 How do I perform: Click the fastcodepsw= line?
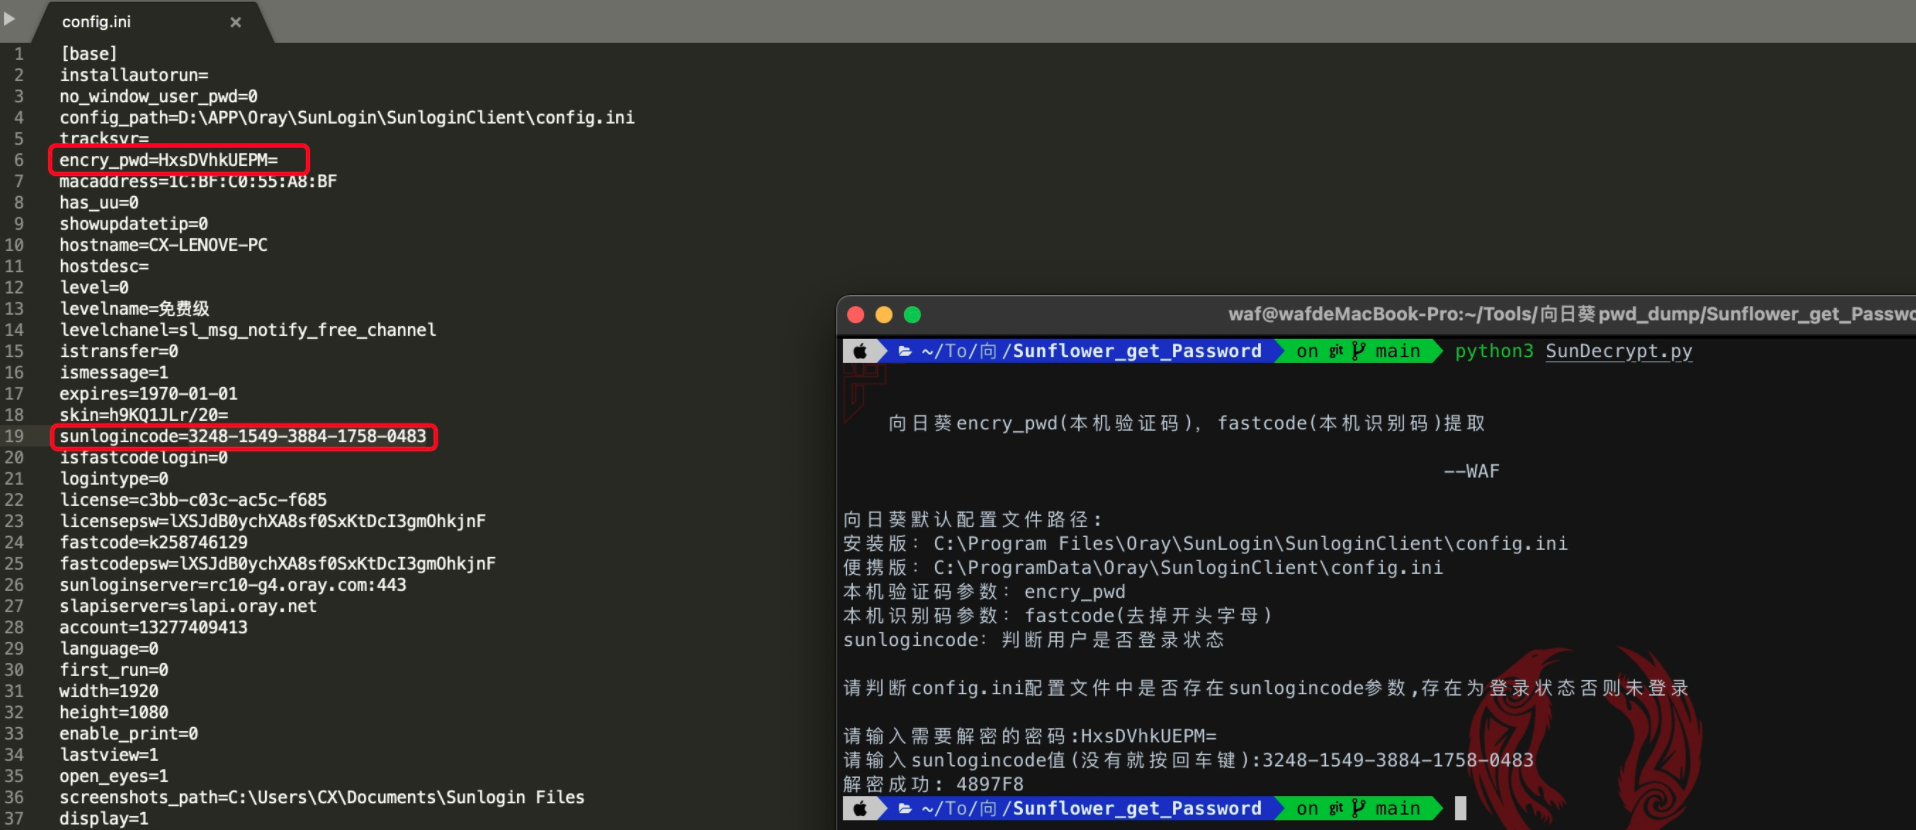tap(278, 564)
